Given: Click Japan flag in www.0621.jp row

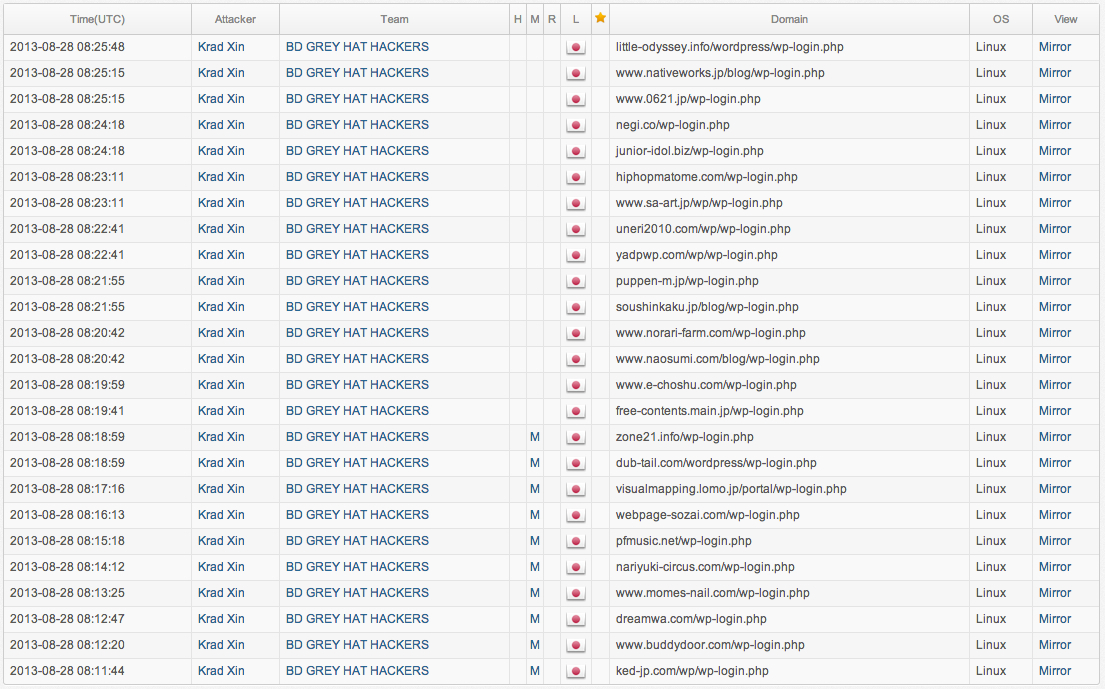Looking at the screenshot, I should 576,99.
